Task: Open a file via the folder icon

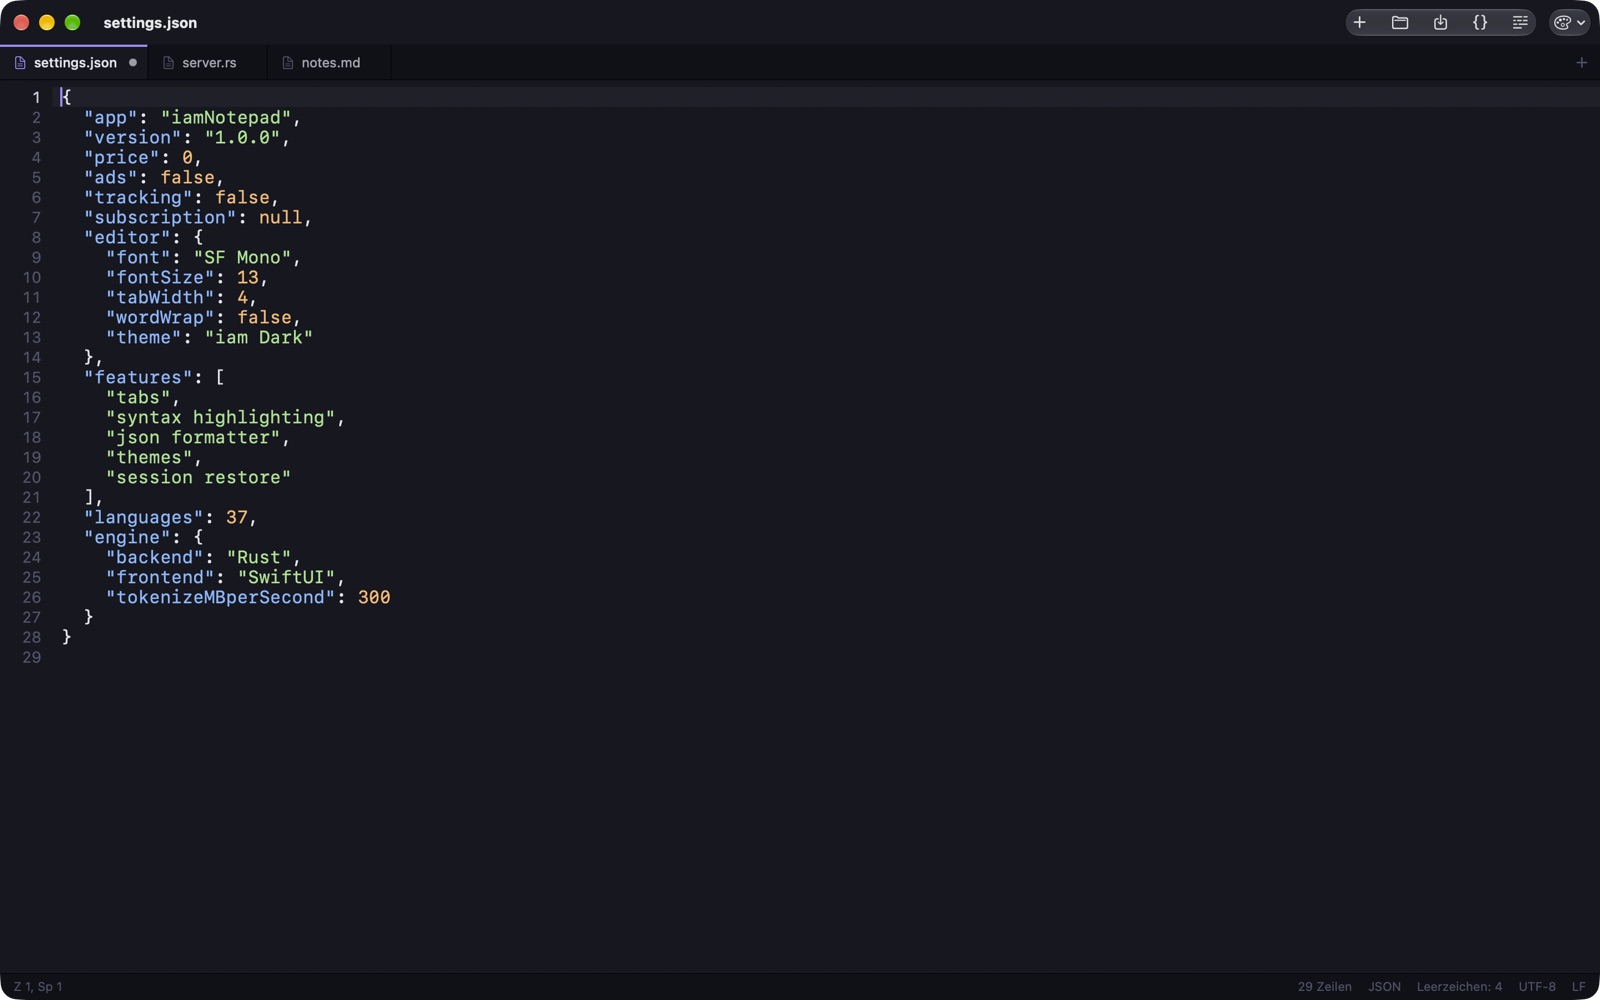Action: 1400,22
